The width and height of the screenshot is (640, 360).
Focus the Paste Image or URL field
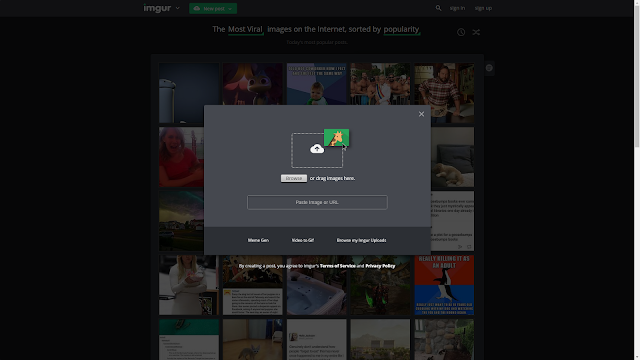click(x=317, y=202)
